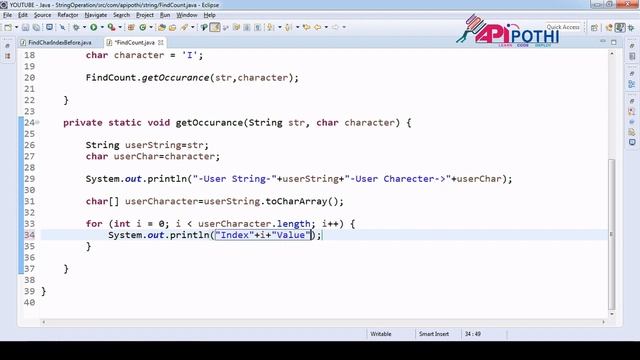
Task: Click the Quick Access search field
Action: [563, 27]
